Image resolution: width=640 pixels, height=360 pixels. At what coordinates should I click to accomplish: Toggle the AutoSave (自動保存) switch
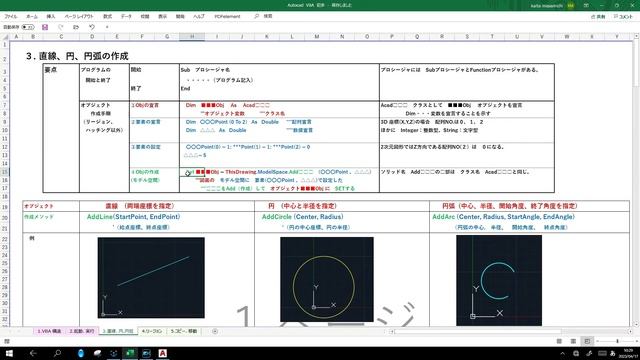pos(28,27)
